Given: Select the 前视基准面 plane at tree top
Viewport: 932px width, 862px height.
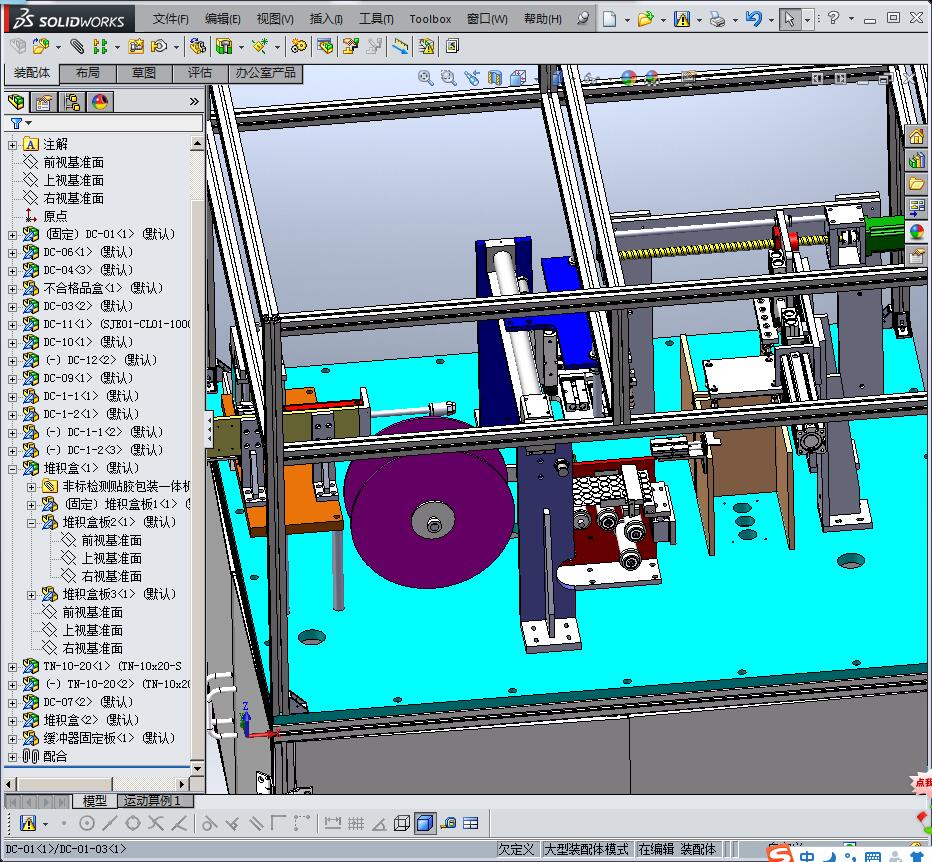Looking at the screenshot, I should (x=73, y=162).
